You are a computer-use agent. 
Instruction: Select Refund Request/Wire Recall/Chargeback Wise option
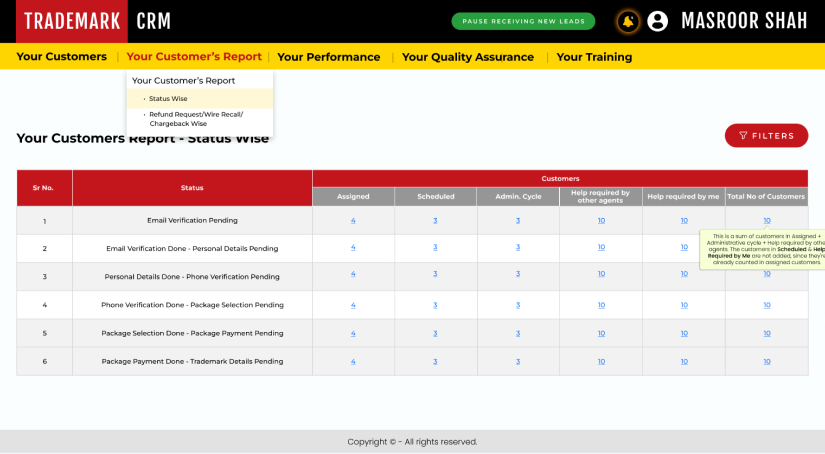point(195,119)
